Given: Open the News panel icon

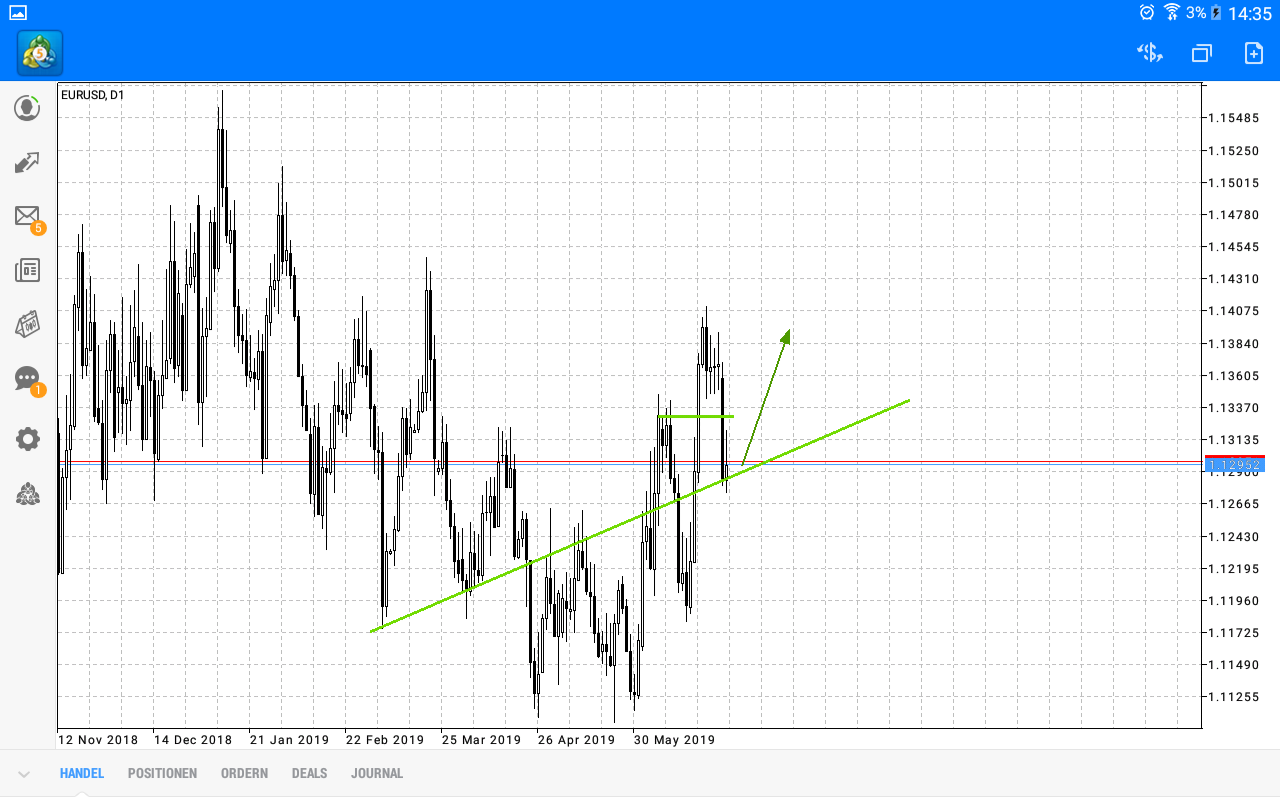Looking at the screenshot, I should point(27,270).
